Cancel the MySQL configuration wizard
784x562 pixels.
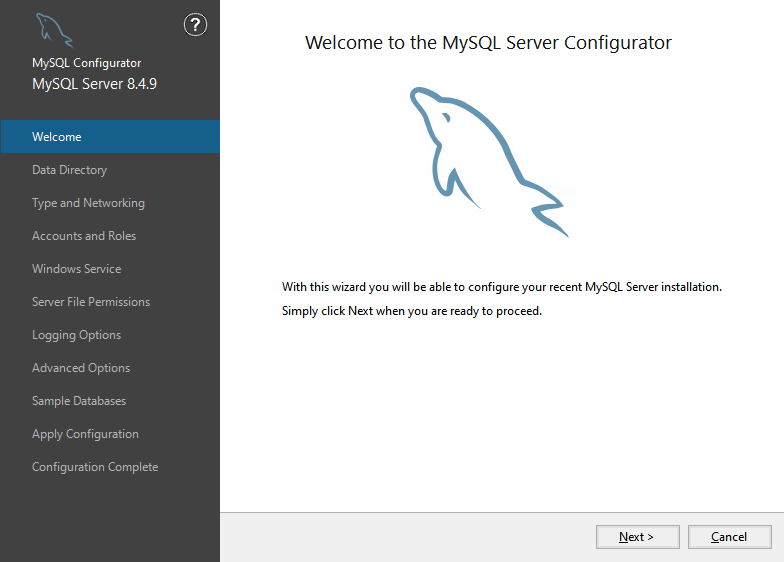729,537
